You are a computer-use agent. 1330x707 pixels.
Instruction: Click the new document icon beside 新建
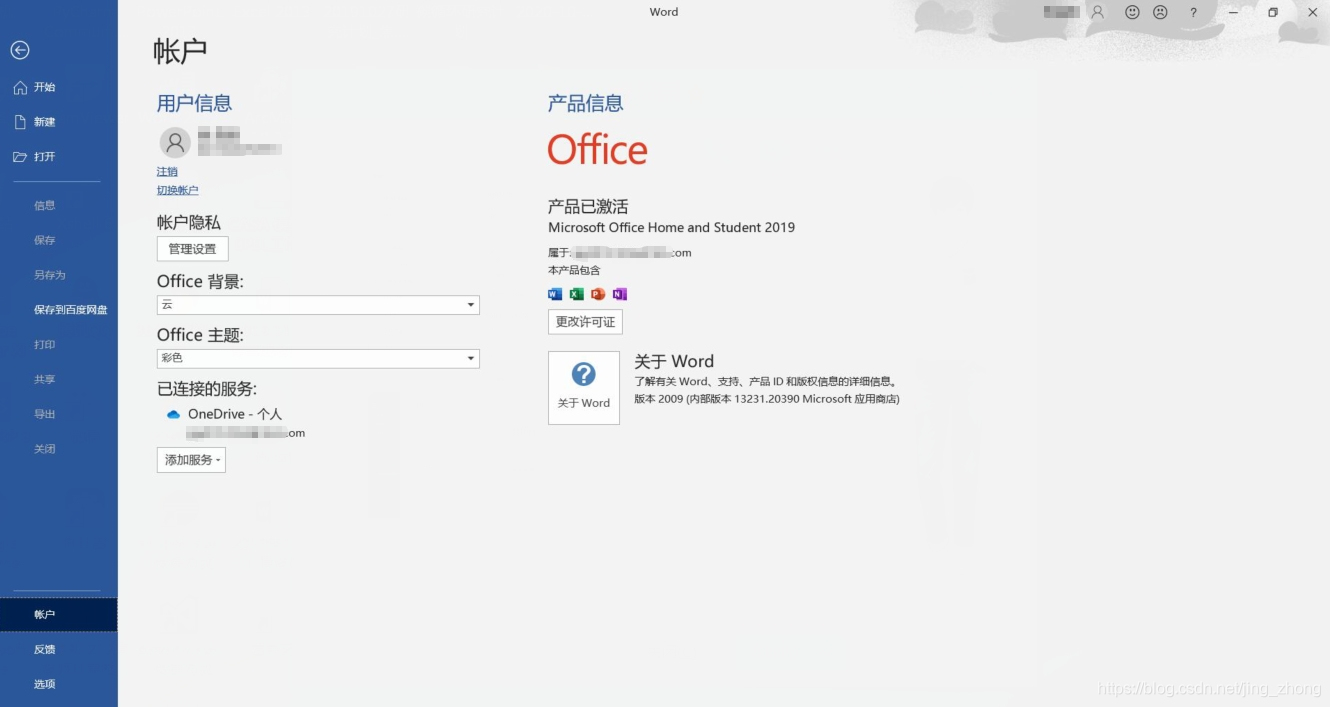tap(20, 122)
